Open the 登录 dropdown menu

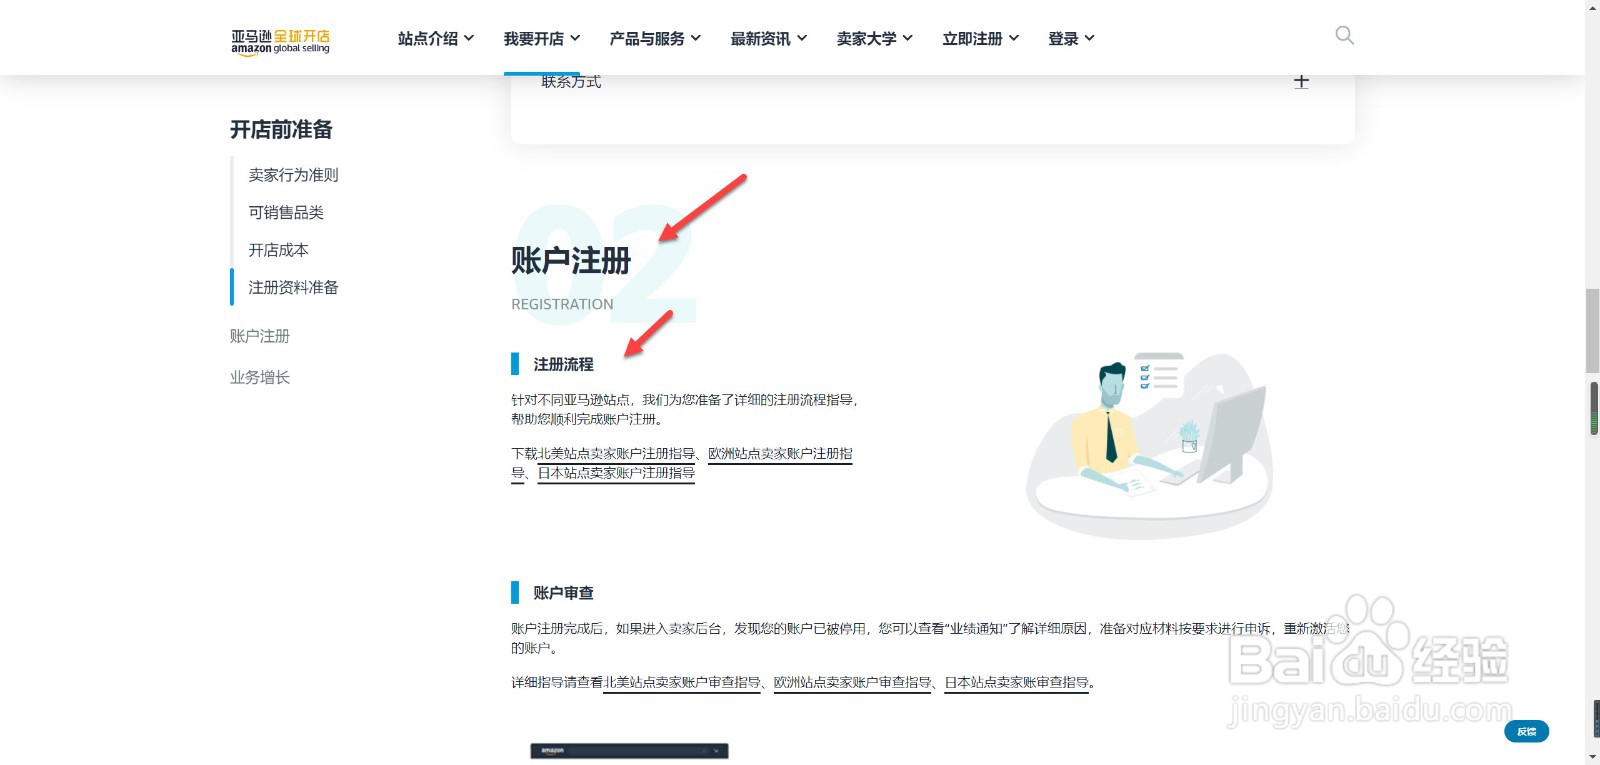click(1072, 38)
